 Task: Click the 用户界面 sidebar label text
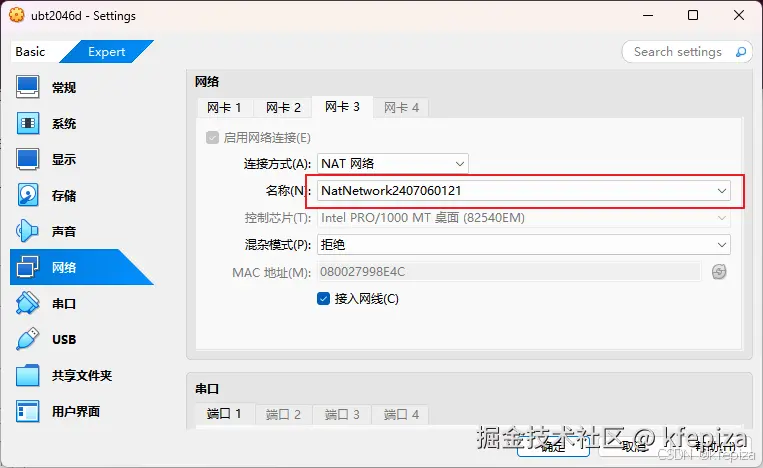click(76, 412)
